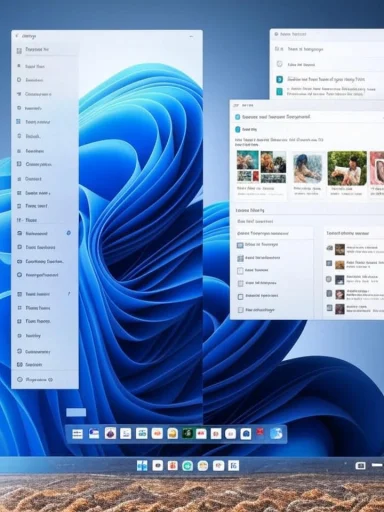This screenshot has height=512, width=384.
Task: Tick the bottom checkbox in the front window list
Action: pyautogui.click(x=240, y=310)
